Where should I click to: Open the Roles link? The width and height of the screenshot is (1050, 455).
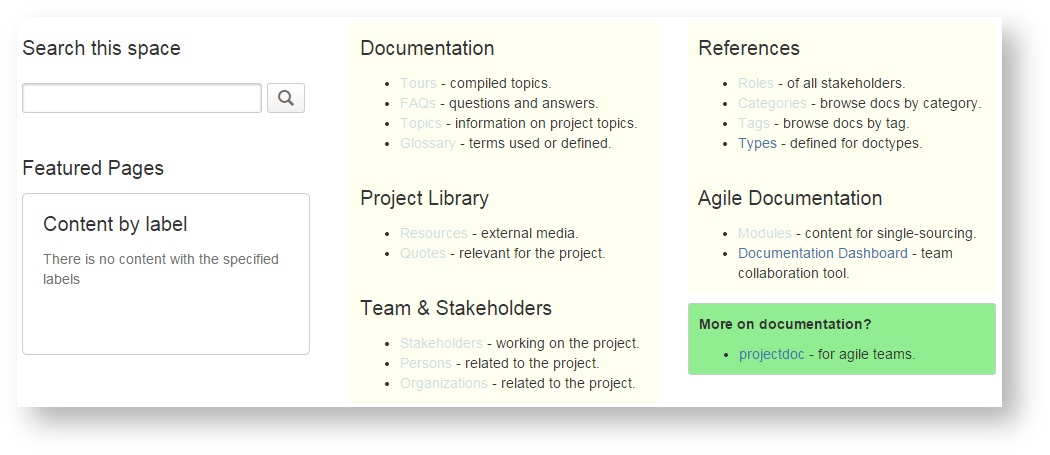tap(756, 83)
